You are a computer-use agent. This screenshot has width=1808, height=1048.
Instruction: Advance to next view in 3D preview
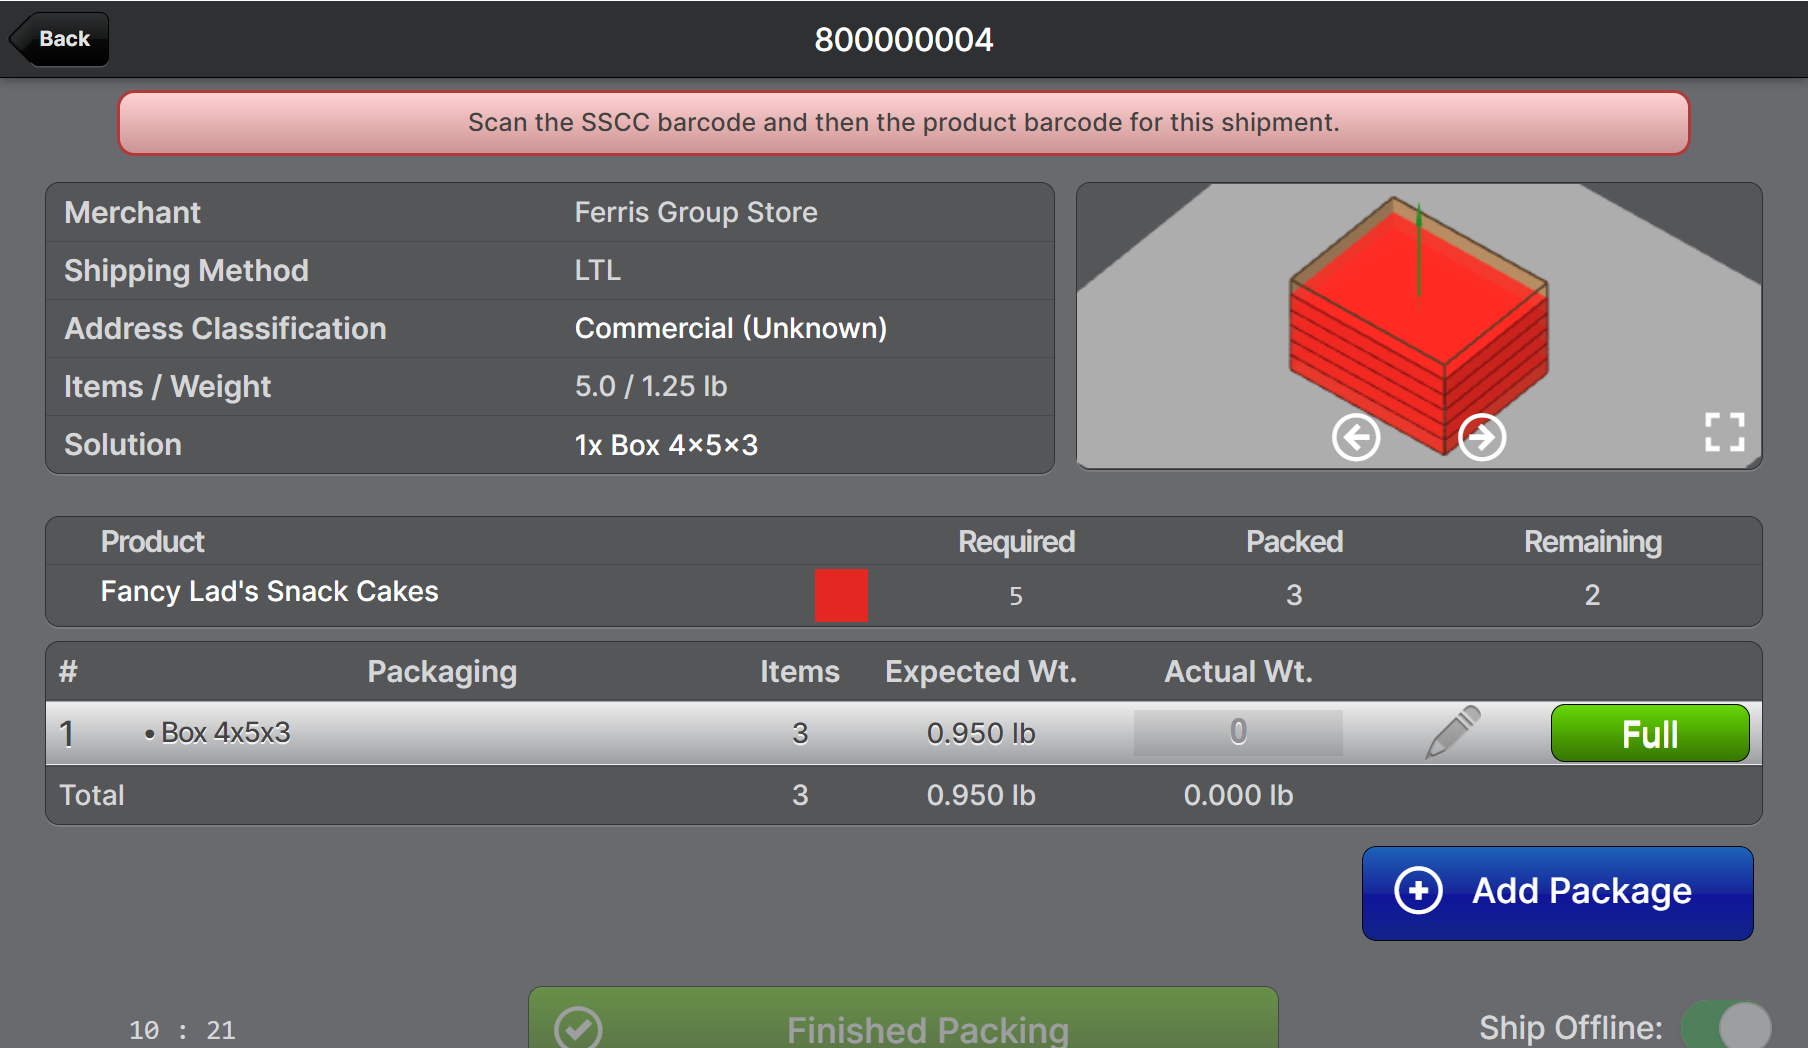[x=1481, y=437]
